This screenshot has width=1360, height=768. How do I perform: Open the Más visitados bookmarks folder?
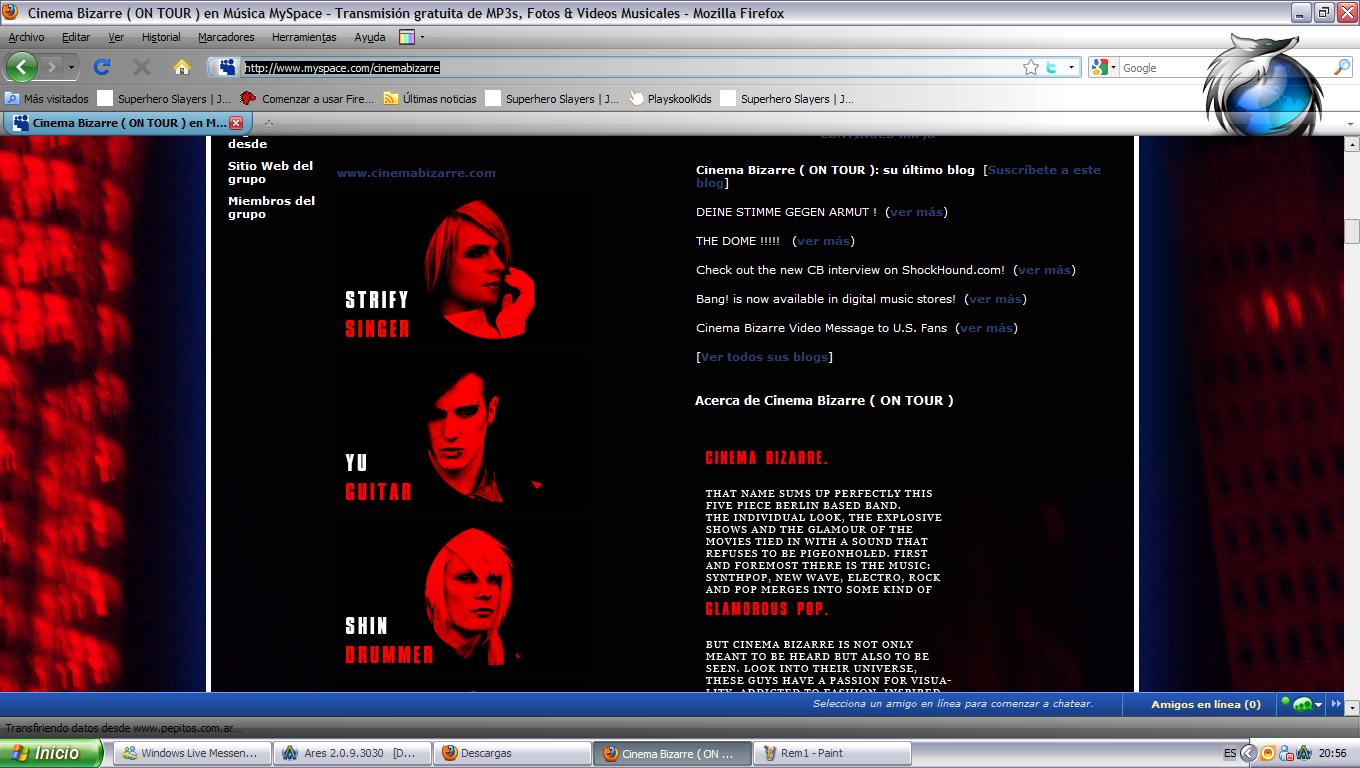(47, 99)
